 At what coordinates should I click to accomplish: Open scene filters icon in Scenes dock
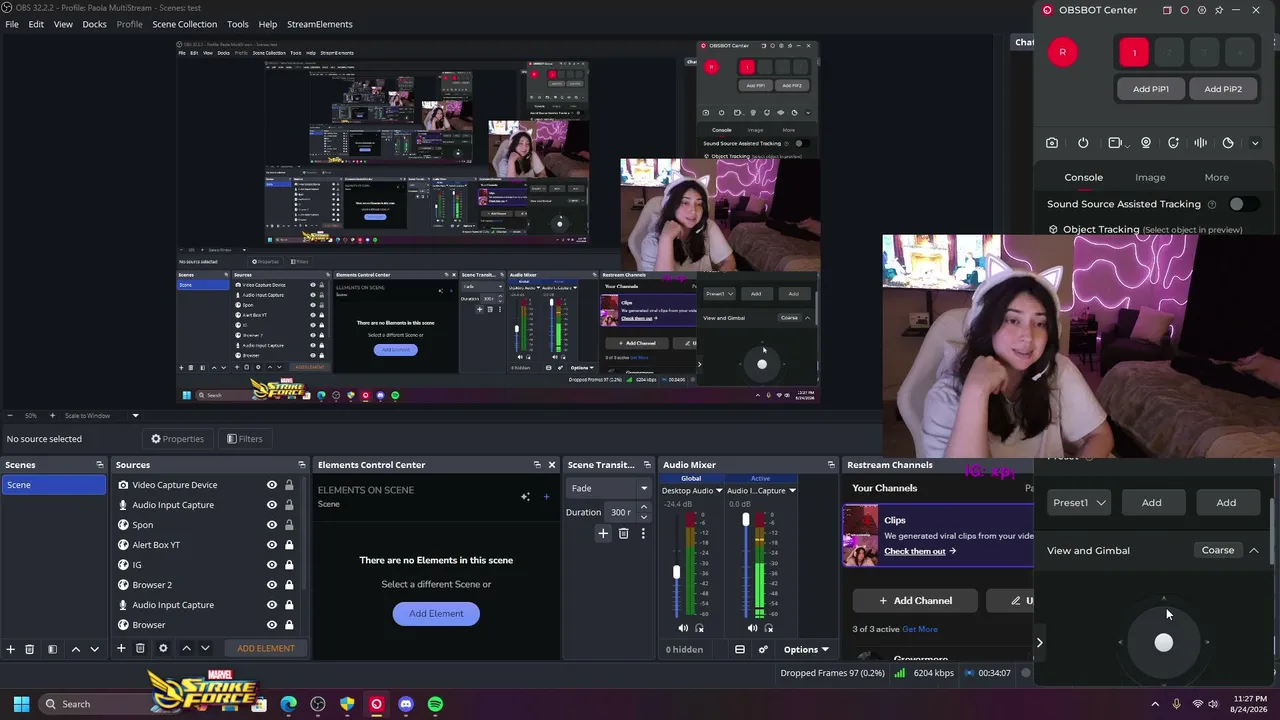pos(52,649)
